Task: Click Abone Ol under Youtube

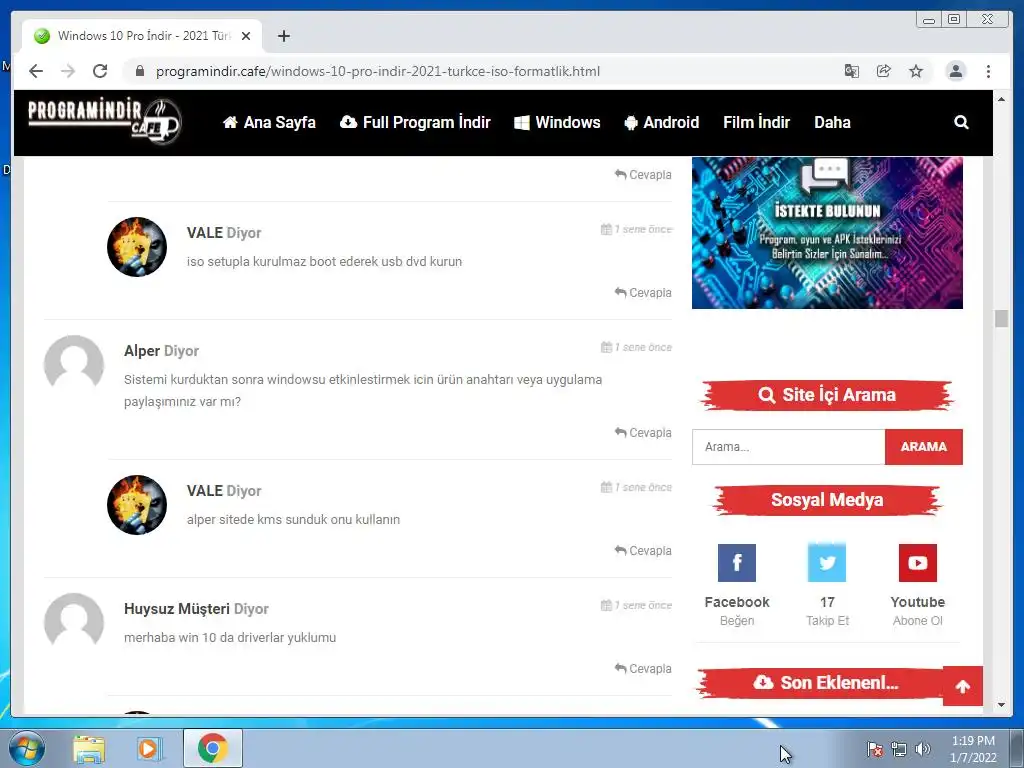Action: click(x=918, y=620)
